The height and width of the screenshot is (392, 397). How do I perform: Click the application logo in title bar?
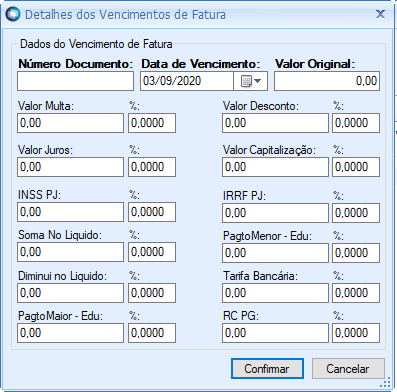pos(13,14)
